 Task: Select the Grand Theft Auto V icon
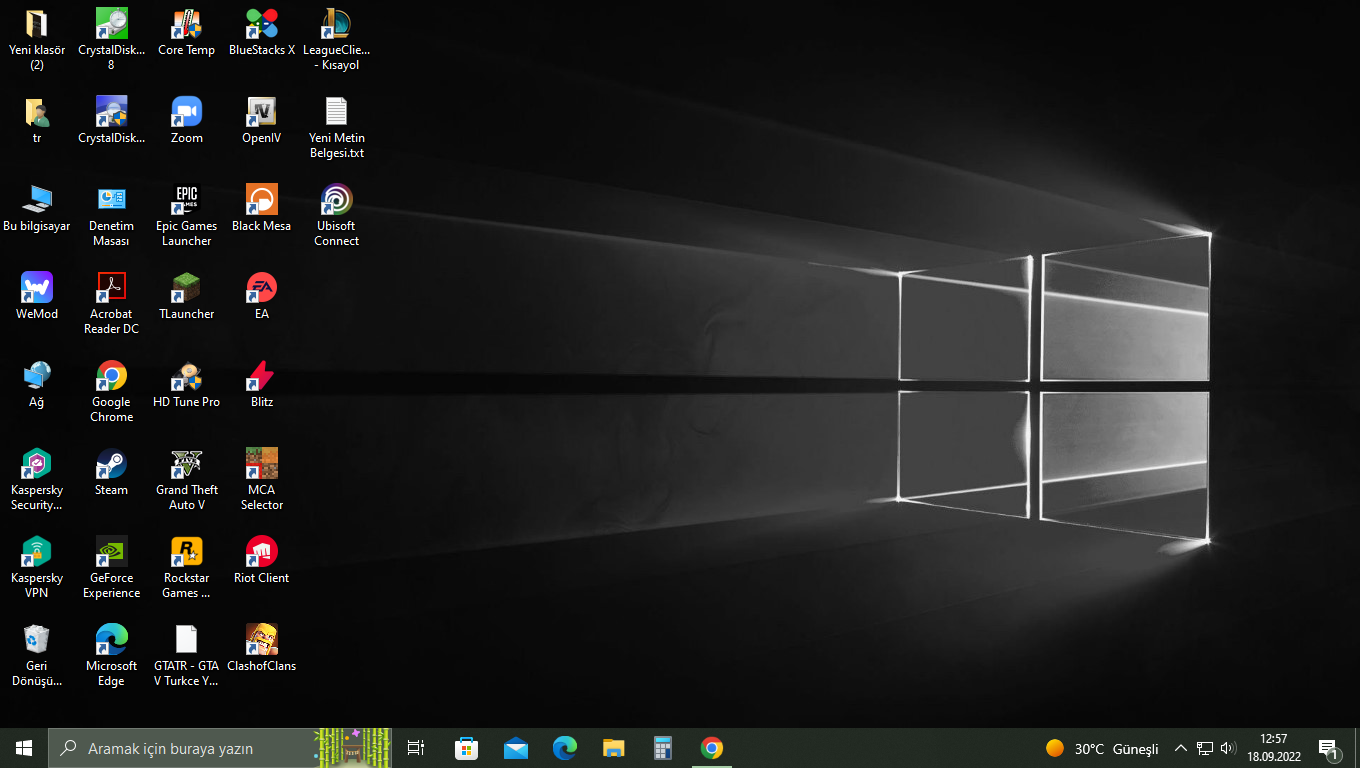point(186,464)
